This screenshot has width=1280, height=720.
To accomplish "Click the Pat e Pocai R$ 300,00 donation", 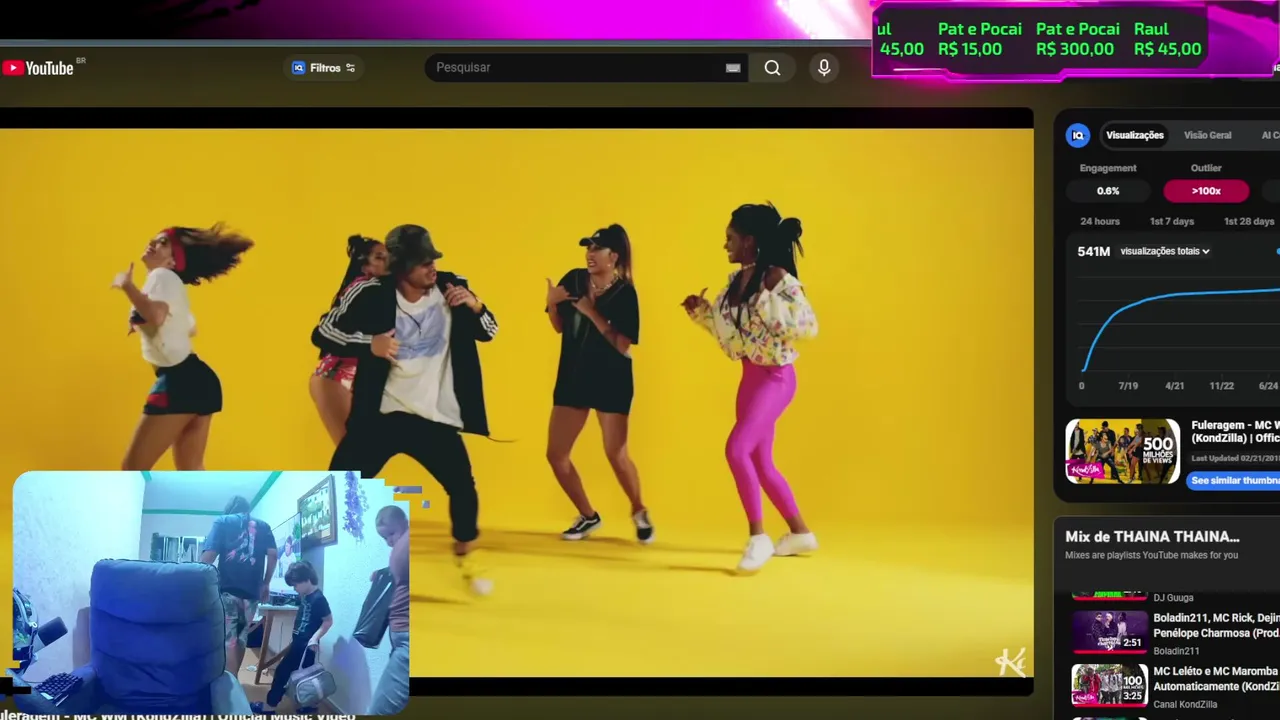I will pyautogui.click(x=1077, y=39).
